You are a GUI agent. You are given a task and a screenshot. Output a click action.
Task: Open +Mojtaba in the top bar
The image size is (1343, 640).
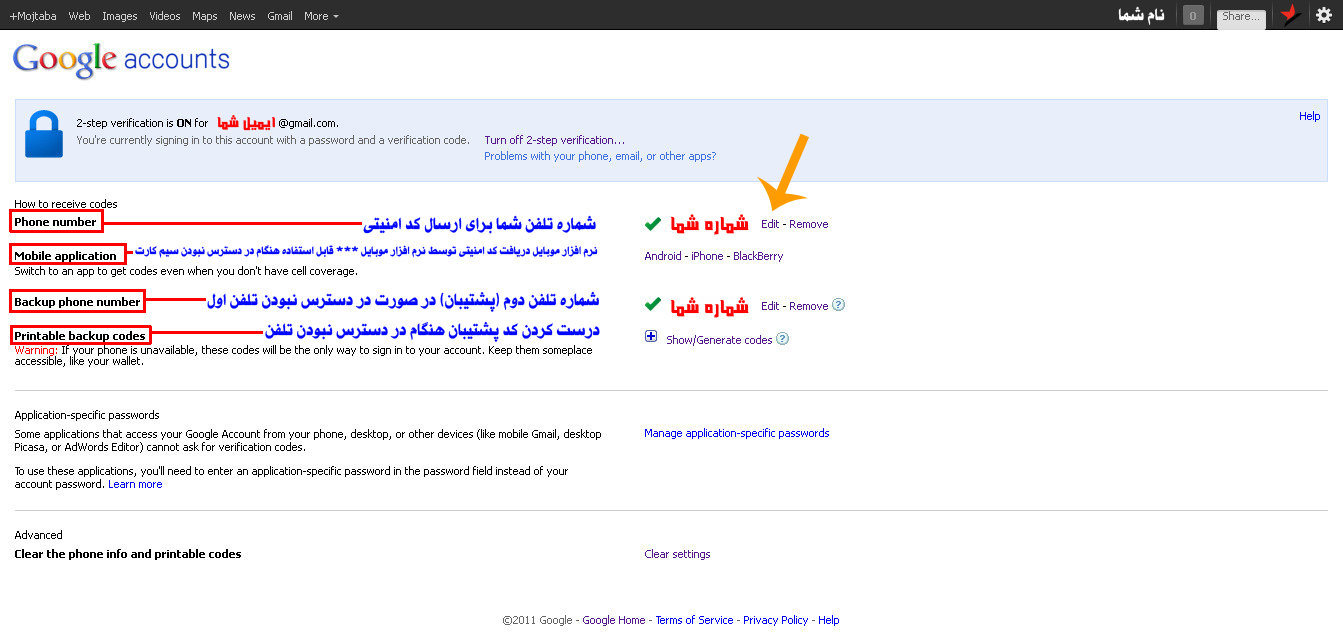click(x=33, y=16)
